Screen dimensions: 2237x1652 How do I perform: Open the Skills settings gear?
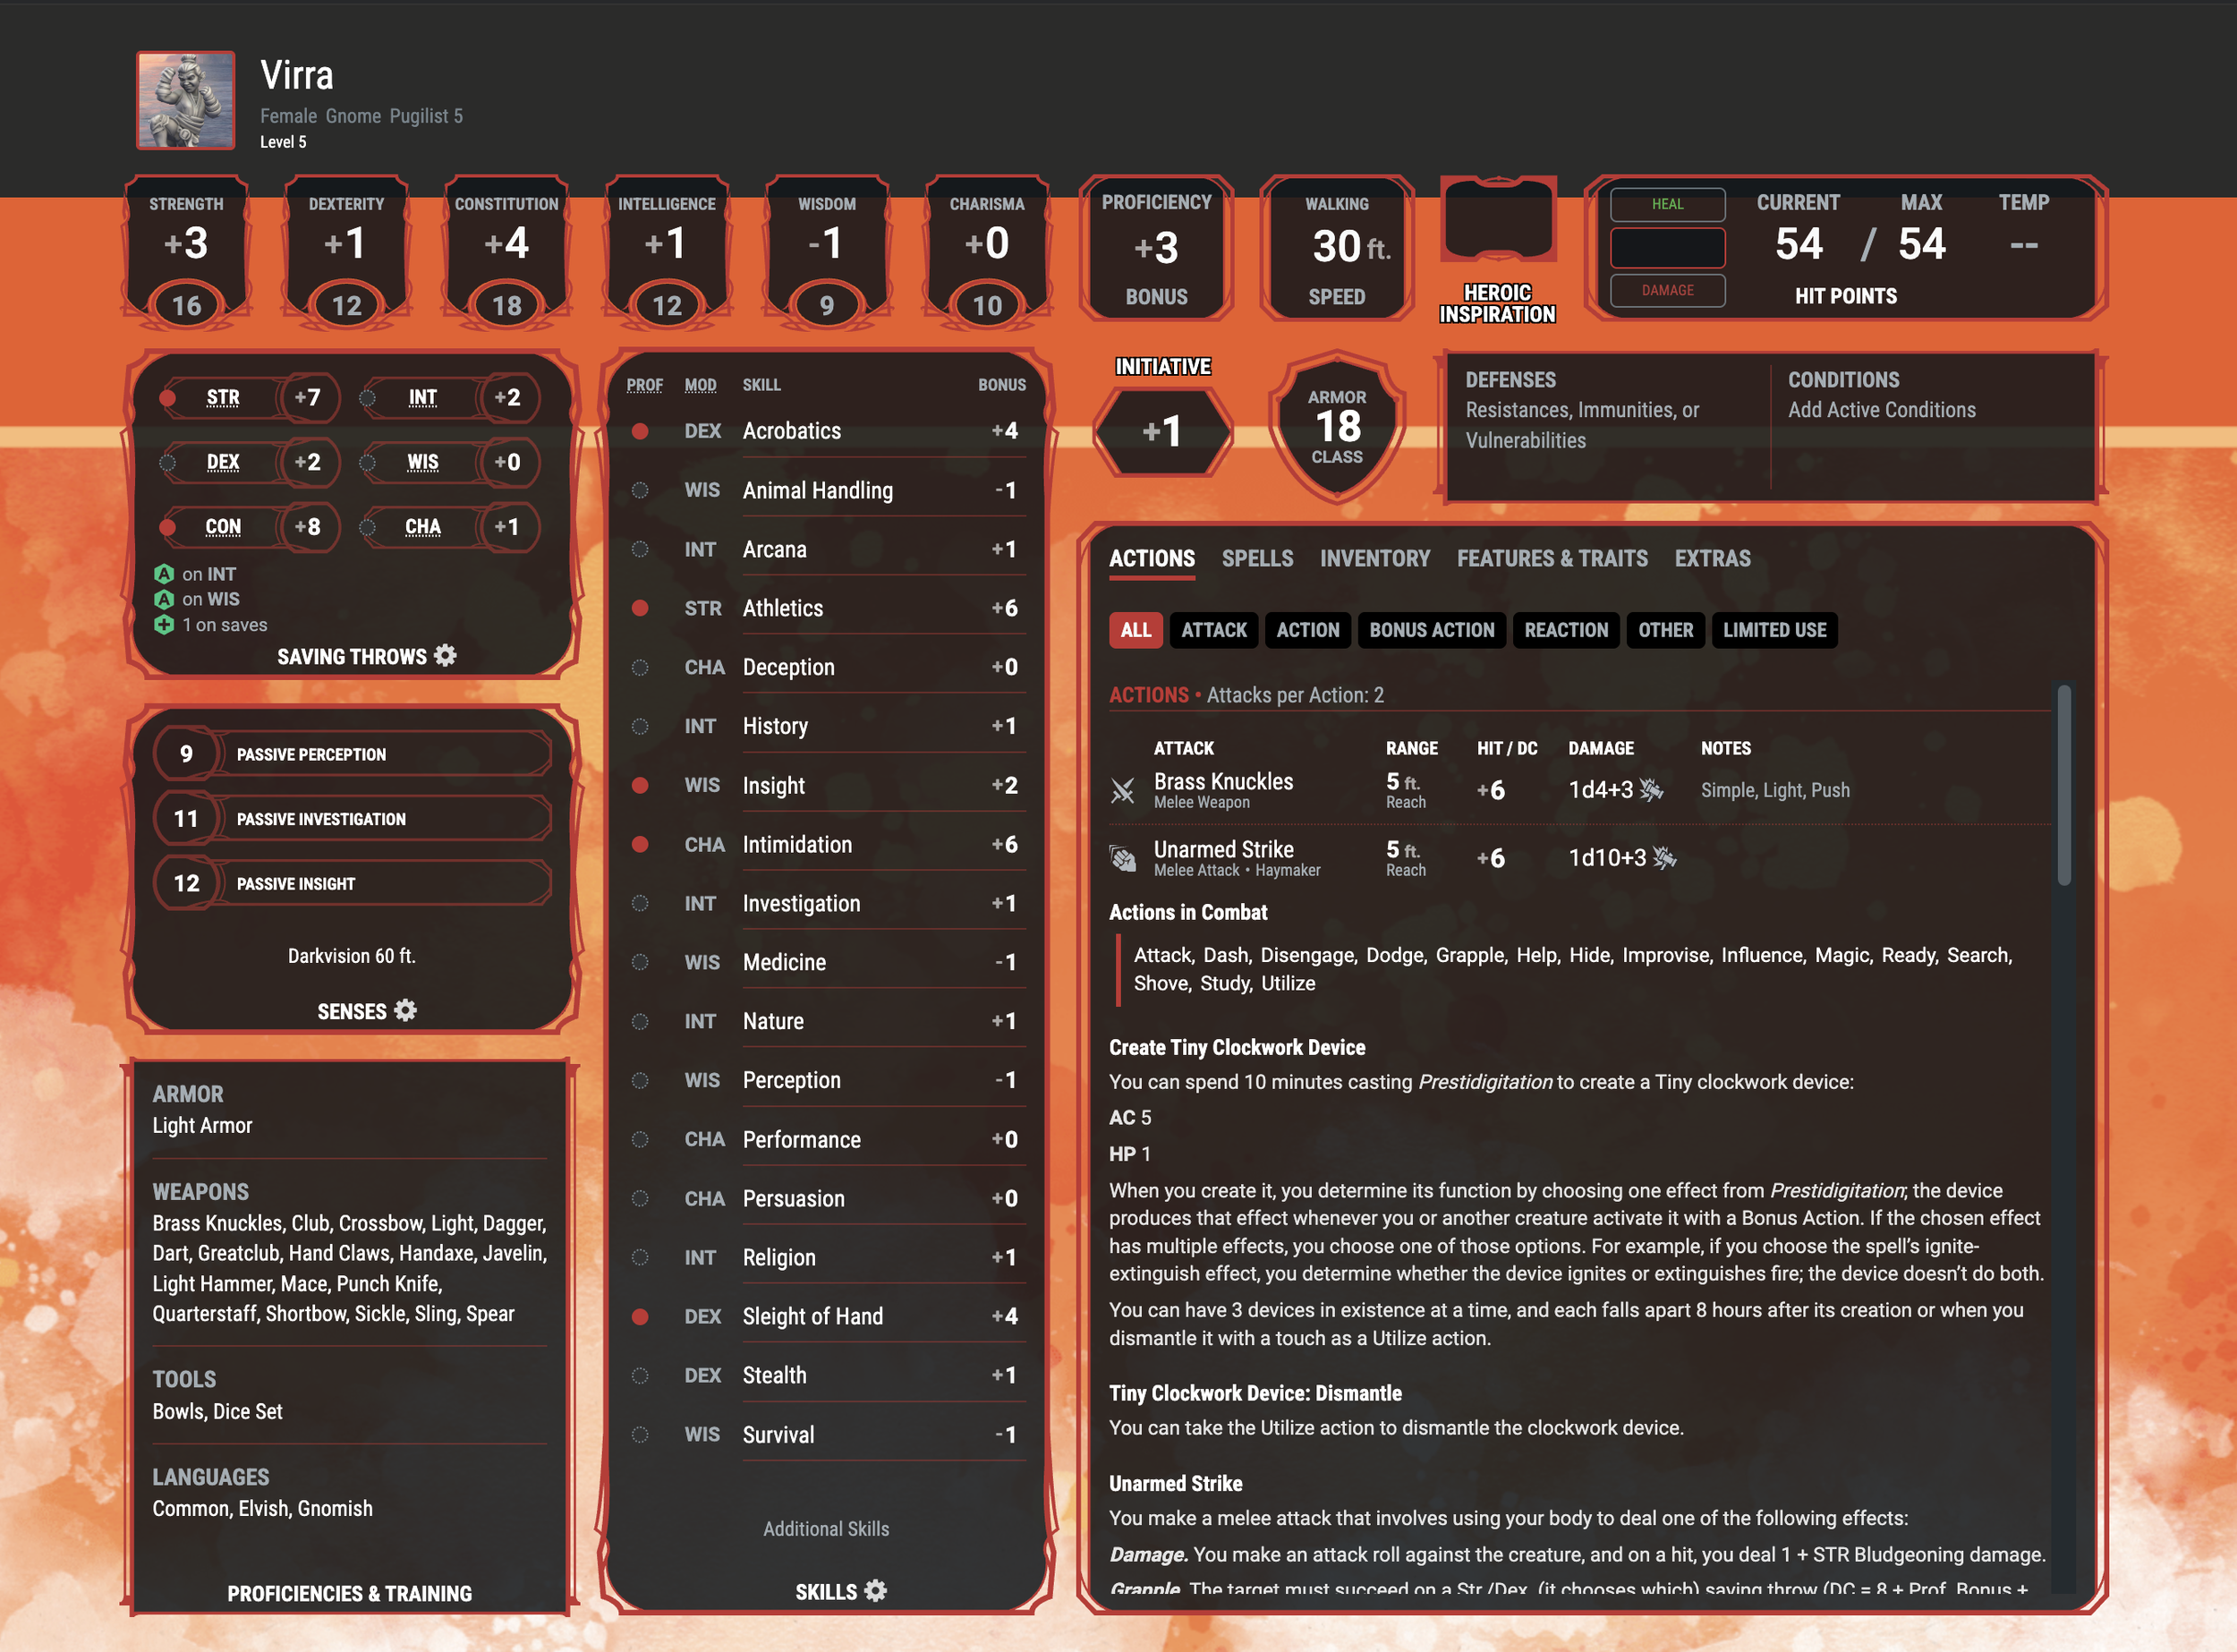coord(875,1590)
